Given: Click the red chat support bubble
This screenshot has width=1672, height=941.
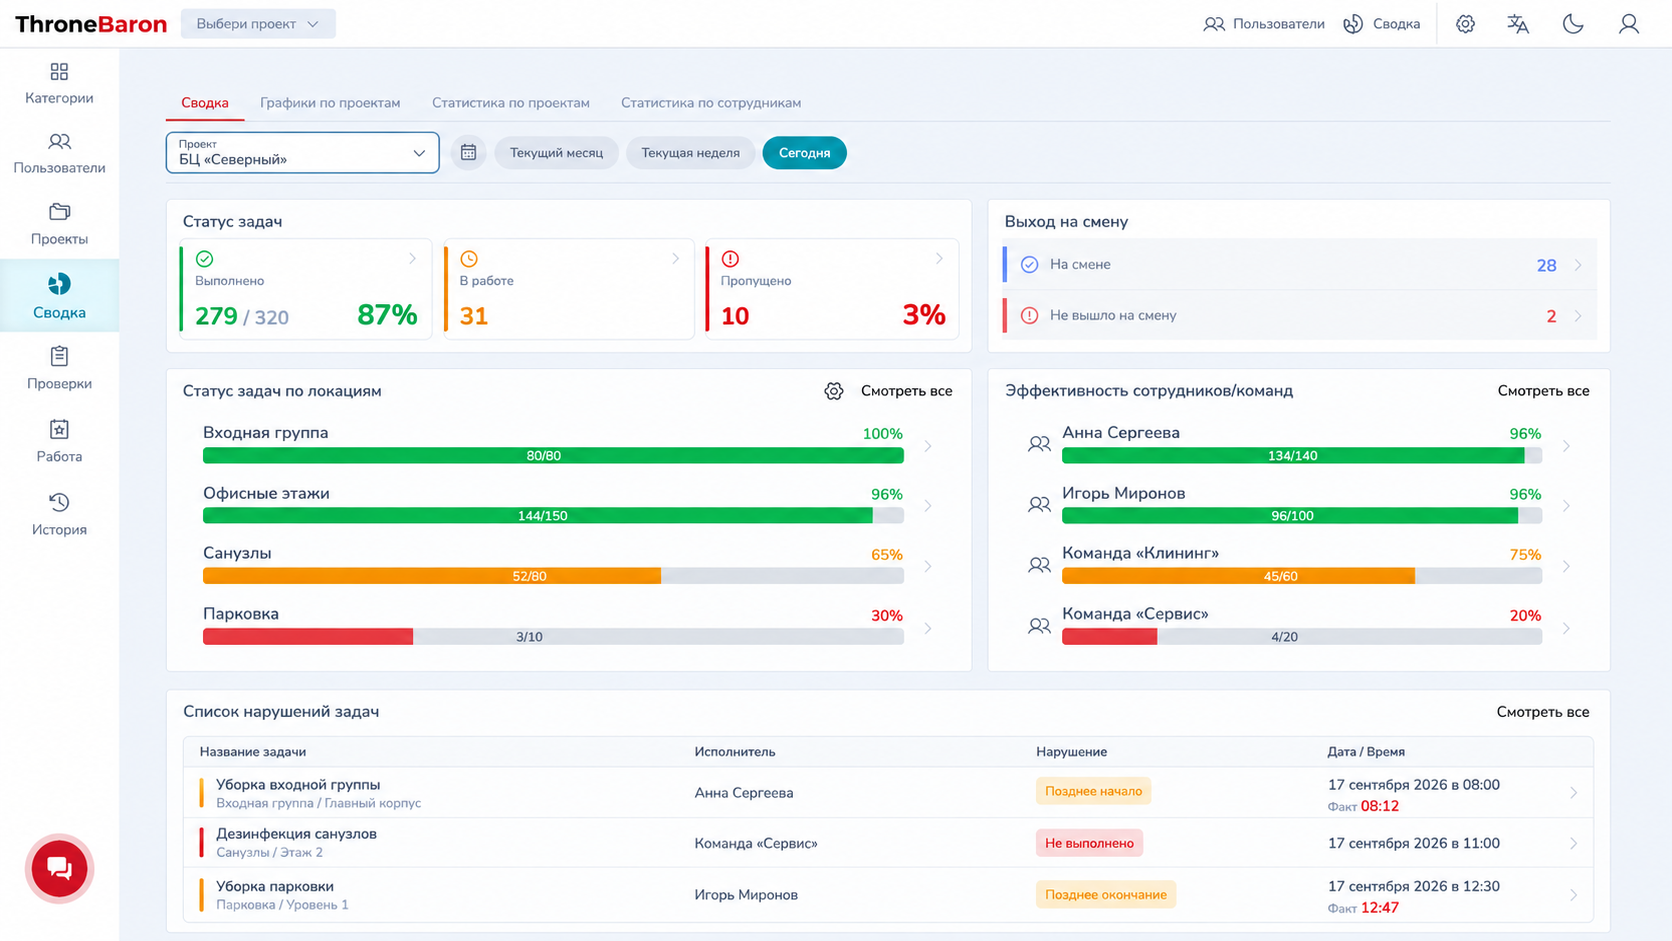Looking at the screenshot, I should pyautogui.click(x=59, y=868).
